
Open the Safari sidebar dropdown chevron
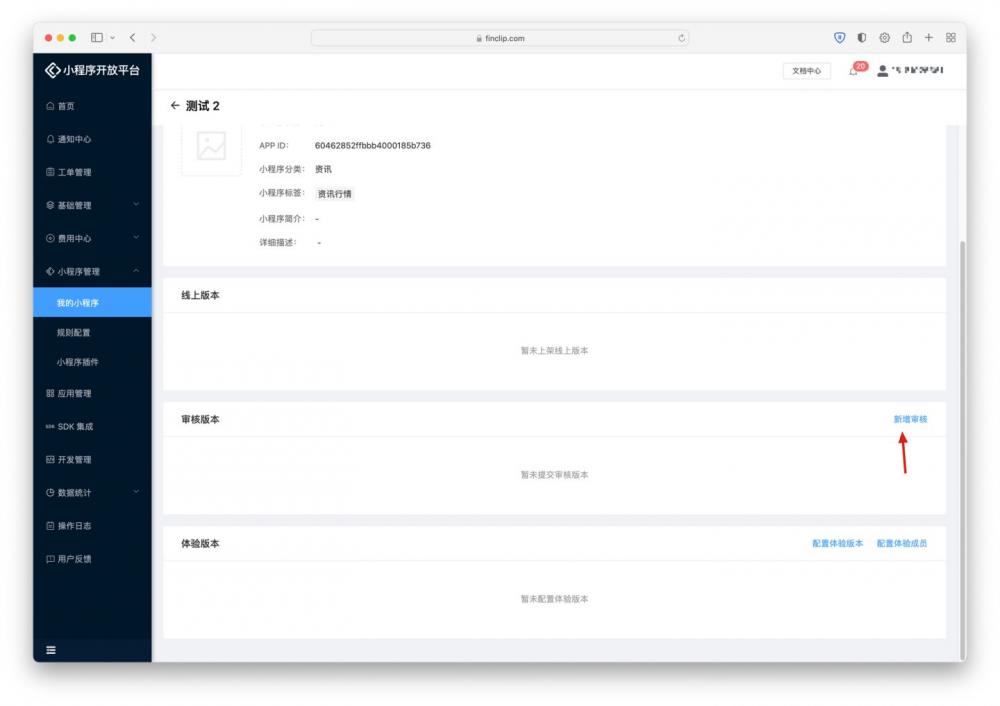[112, 38]
